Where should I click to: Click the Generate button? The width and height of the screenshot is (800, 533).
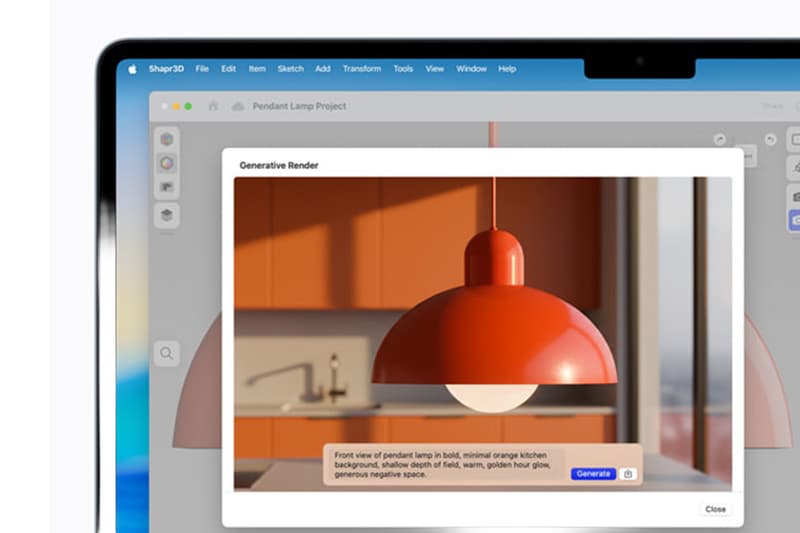pos(593,474)
